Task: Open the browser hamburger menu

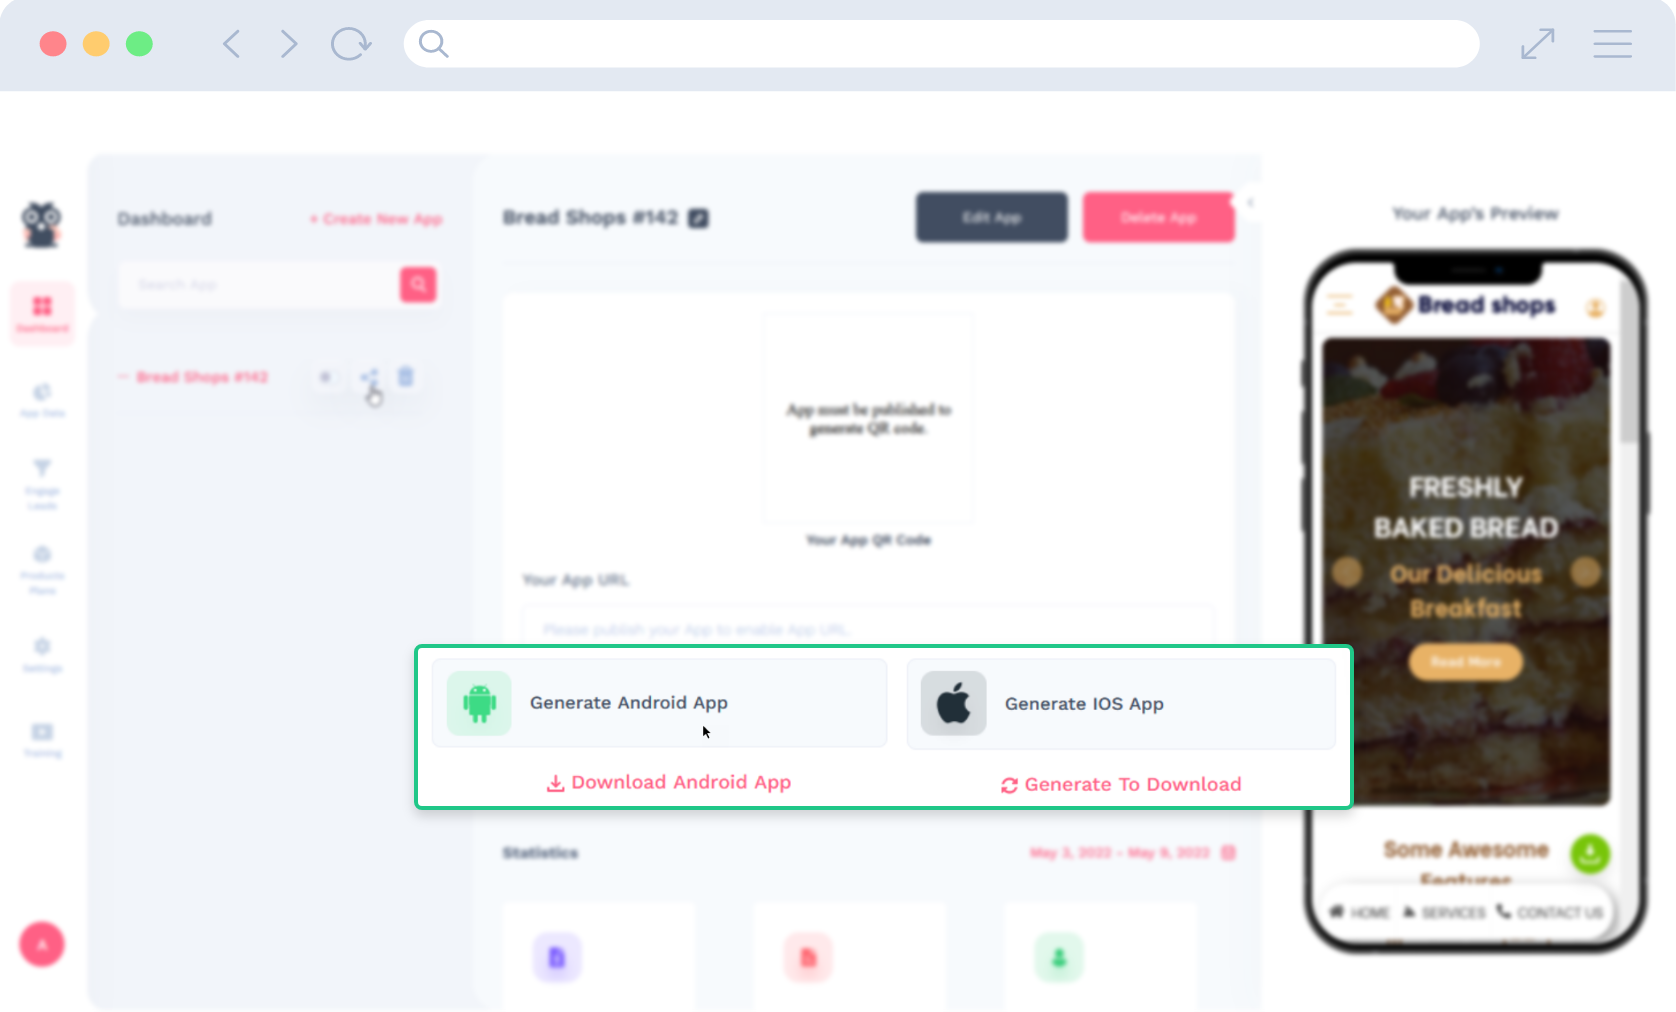Action: coord(1612,44)
